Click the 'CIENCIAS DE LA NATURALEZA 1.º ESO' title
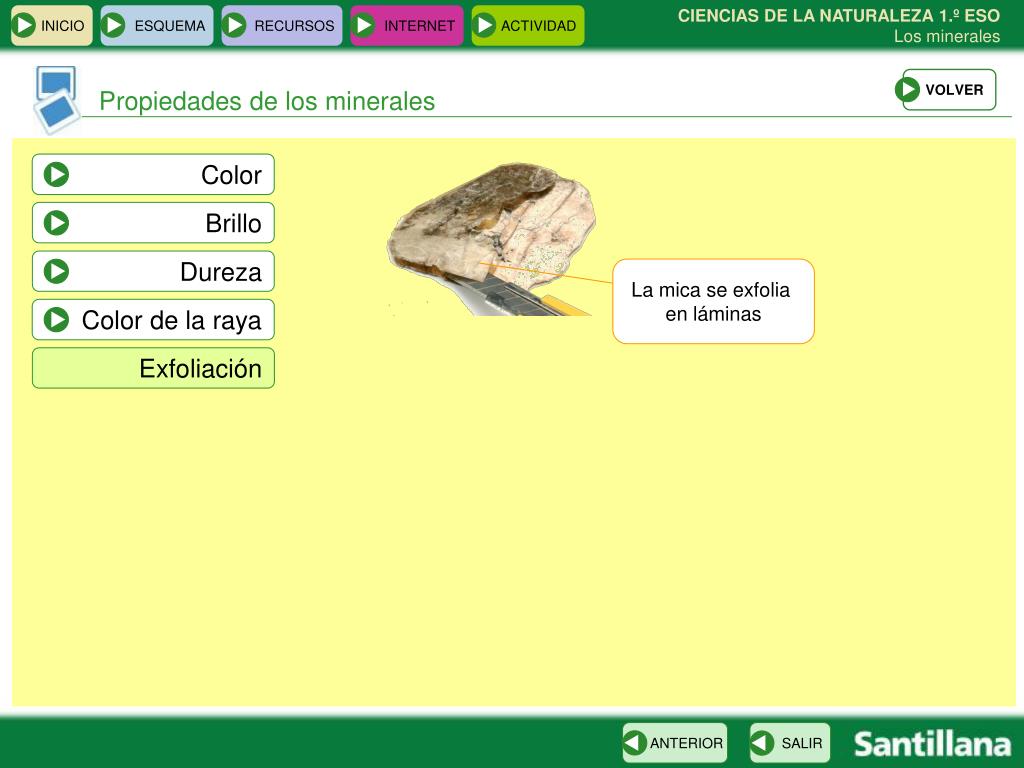 tap(839, 16)
